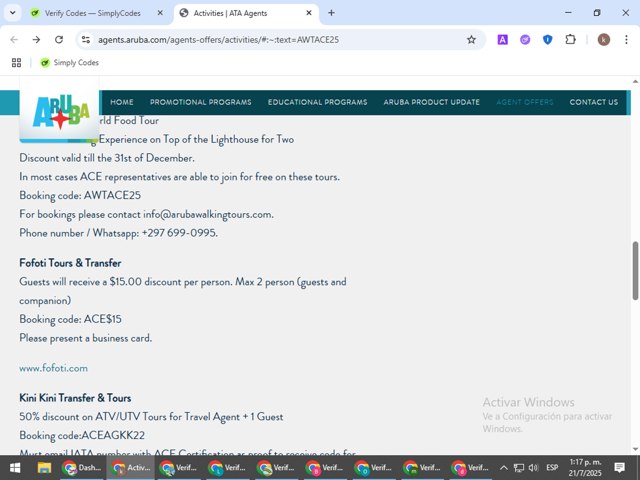Open PROMOTIONAL PROGRAMS menu

click(200, 102)
